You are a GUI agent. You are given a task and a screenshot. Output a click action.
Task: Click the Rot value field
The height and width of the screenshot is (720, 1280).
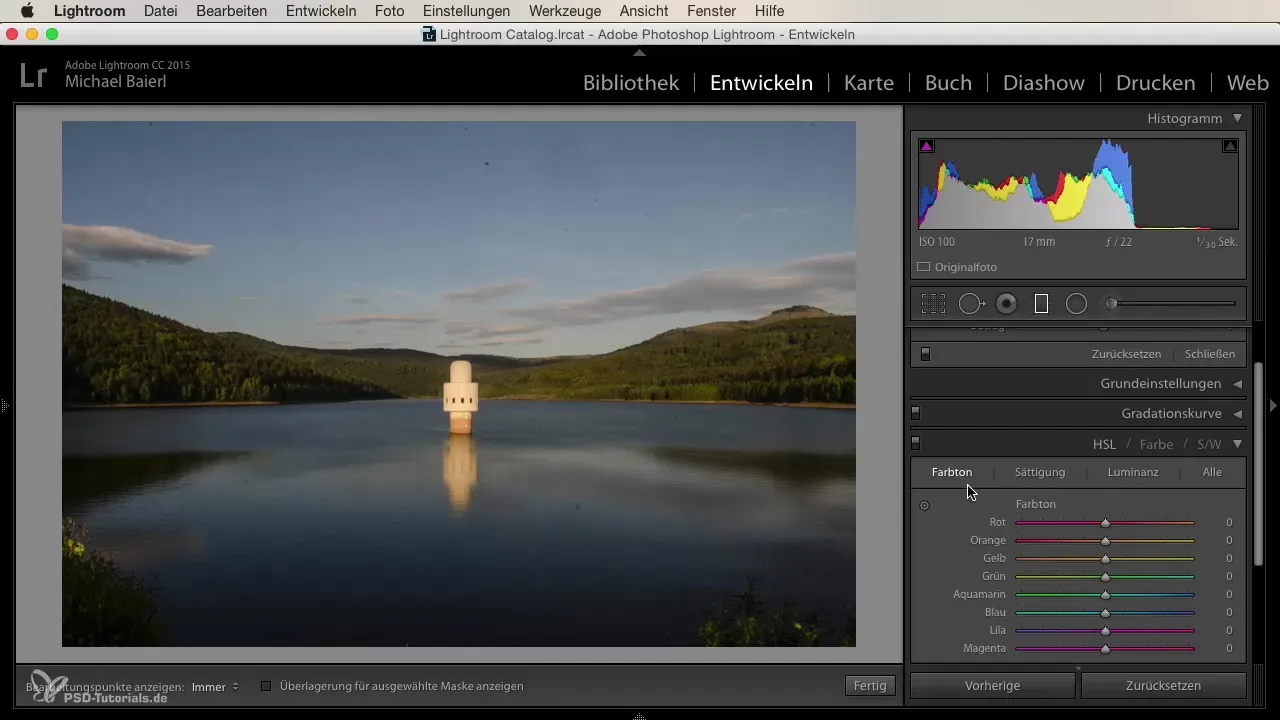pos(1228,523)
